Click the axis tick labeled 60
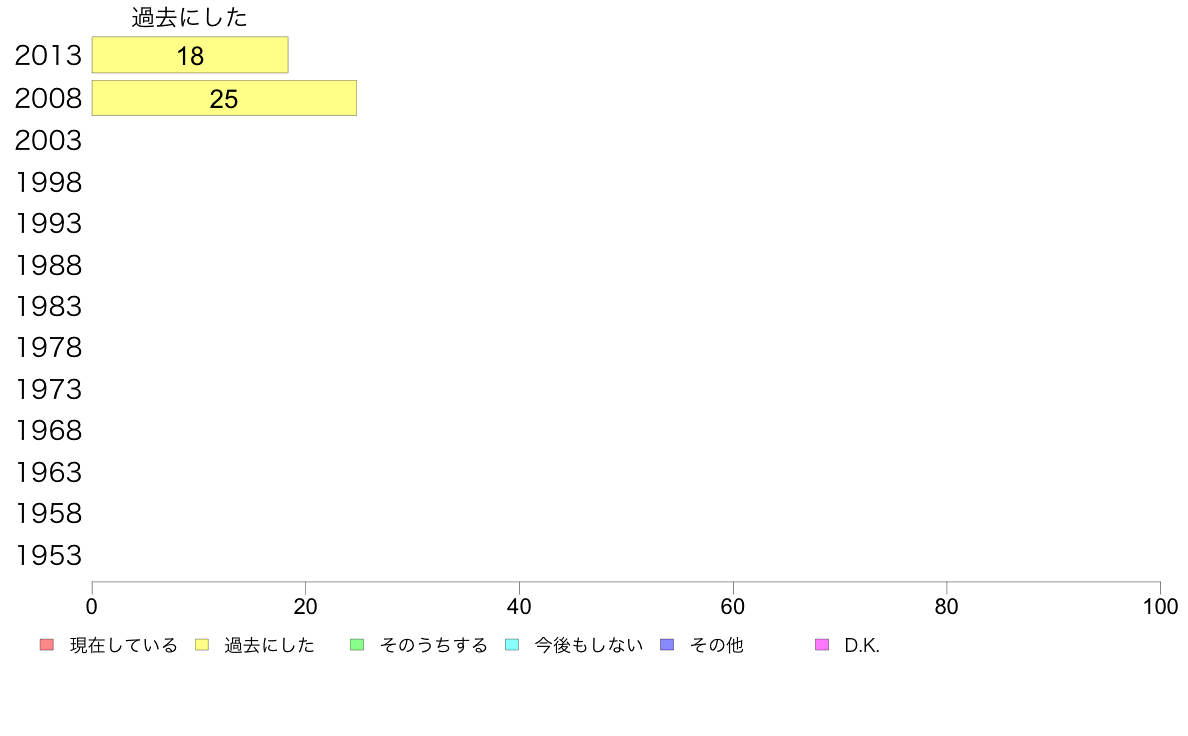Viewport: 1188px width, 736px height. 733,606
